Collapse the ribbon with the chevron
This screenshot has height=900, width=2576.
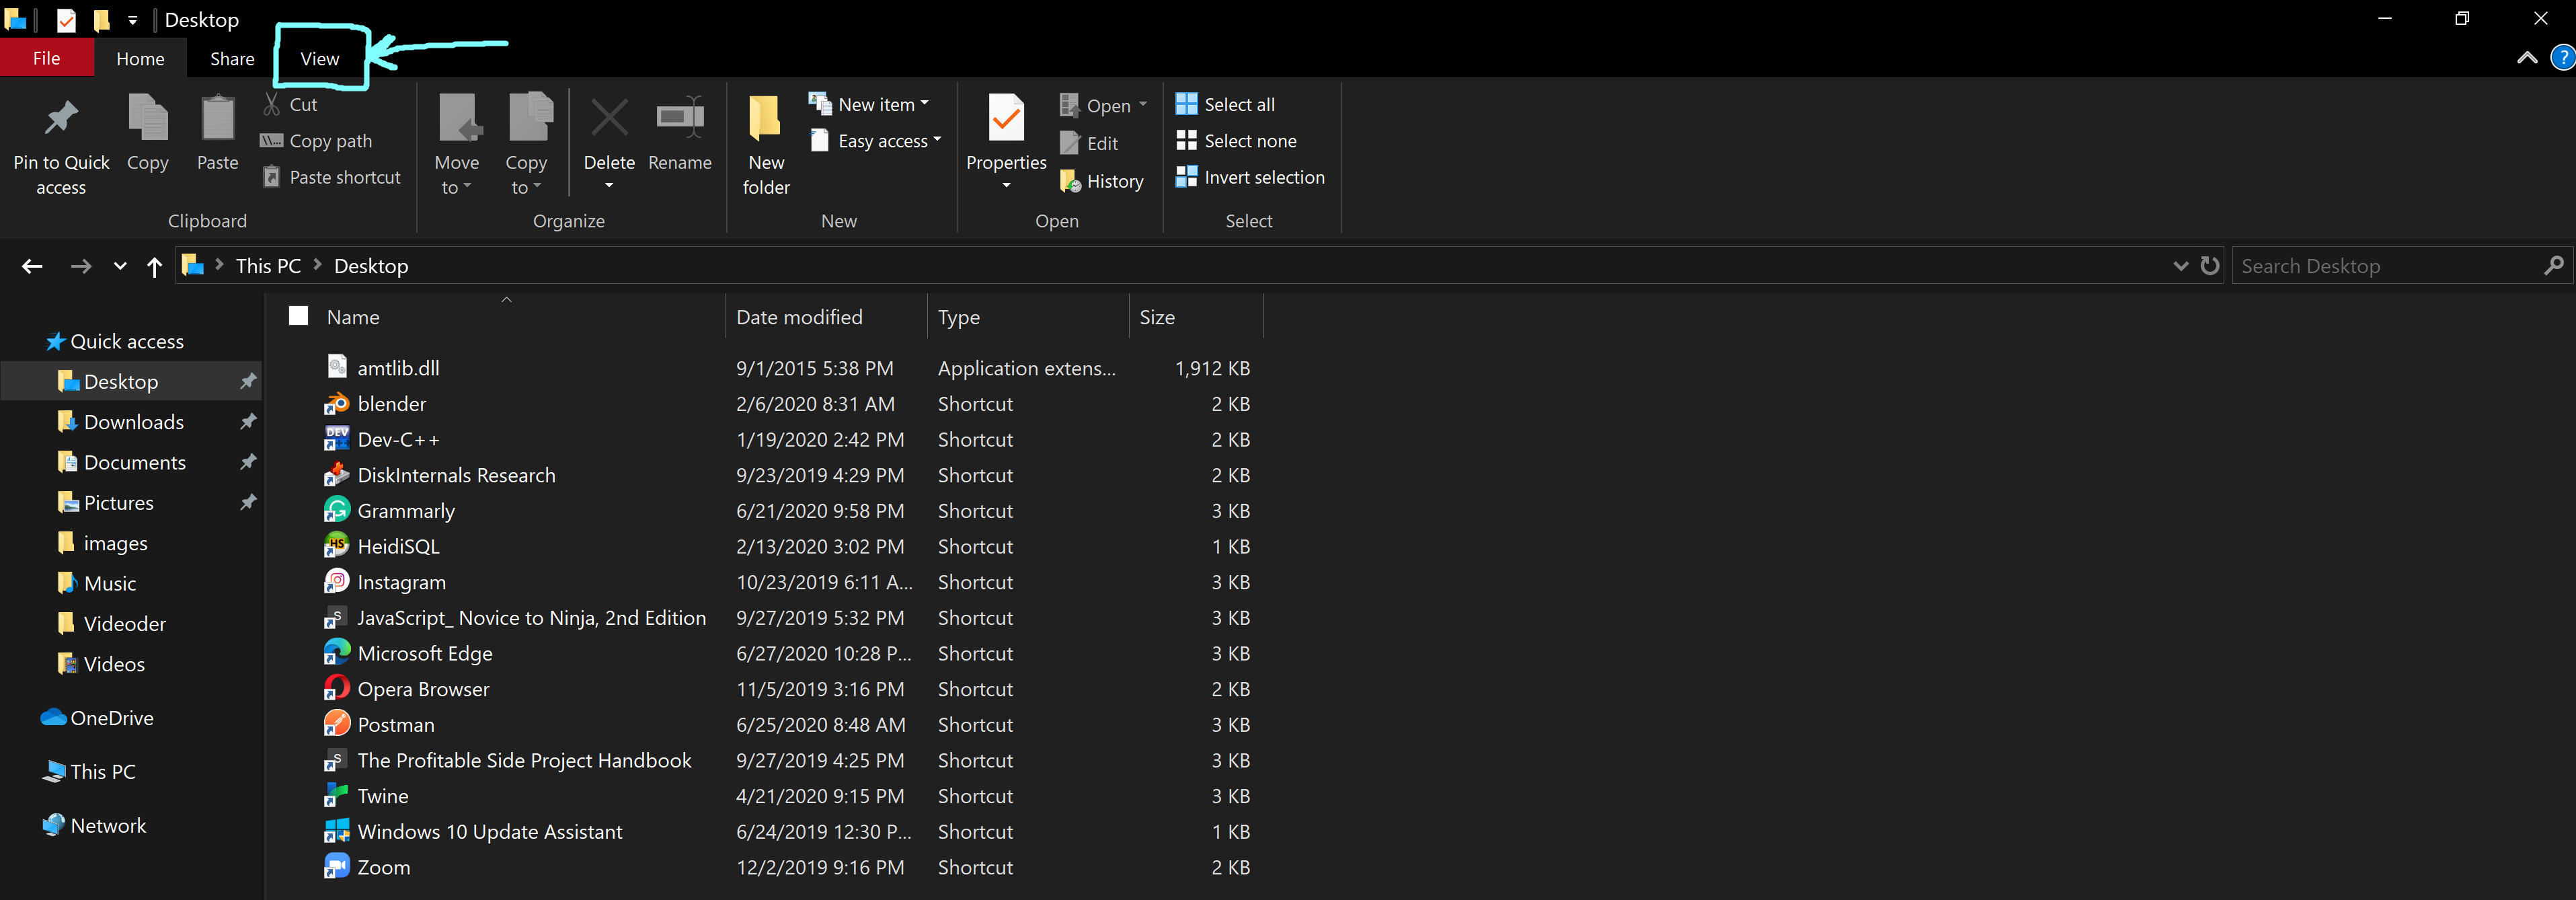2527,58
